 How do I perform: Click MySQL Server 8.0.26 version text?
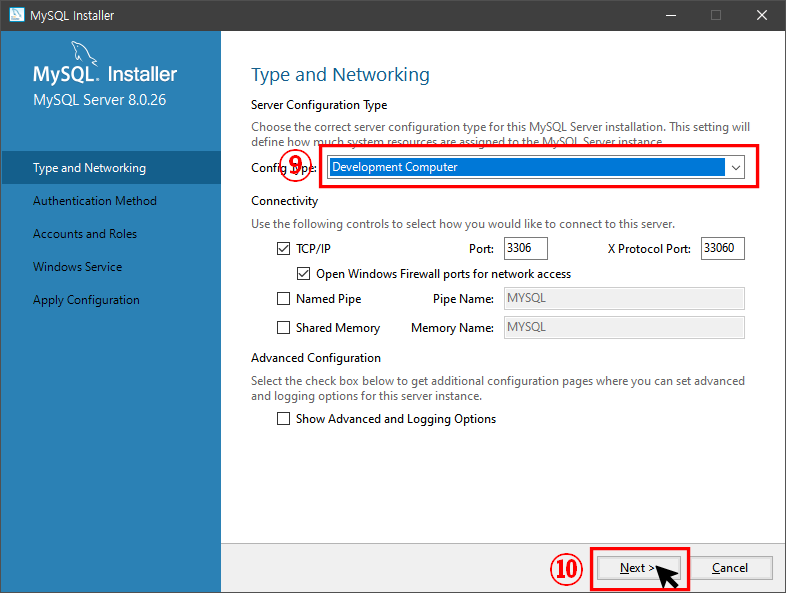[x=99, y=100]
